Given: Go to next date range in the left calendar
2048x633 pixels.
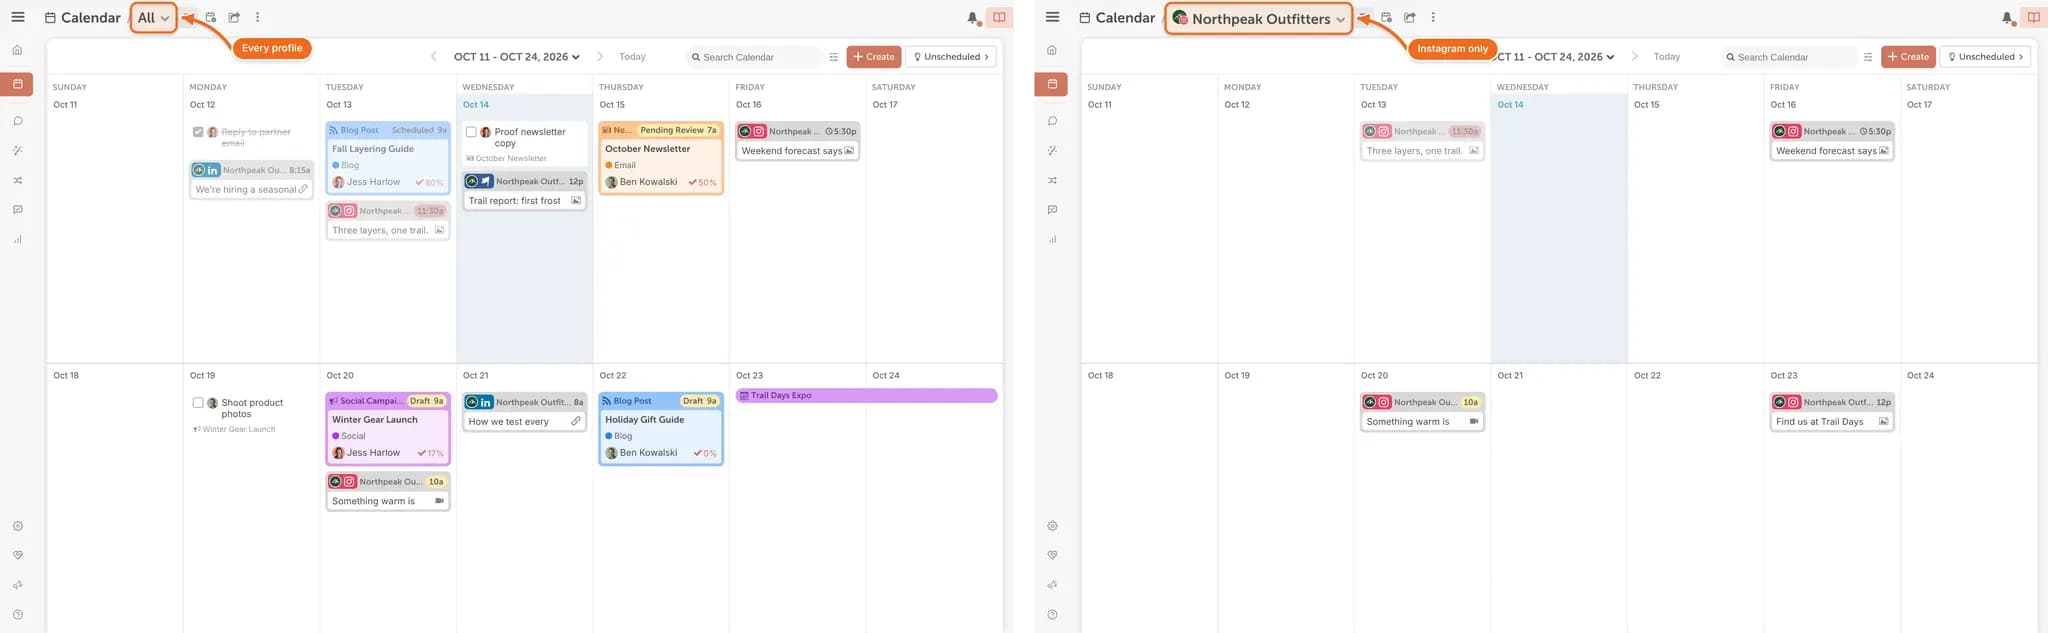Looking at the screenshot, I should coord(600,57).
